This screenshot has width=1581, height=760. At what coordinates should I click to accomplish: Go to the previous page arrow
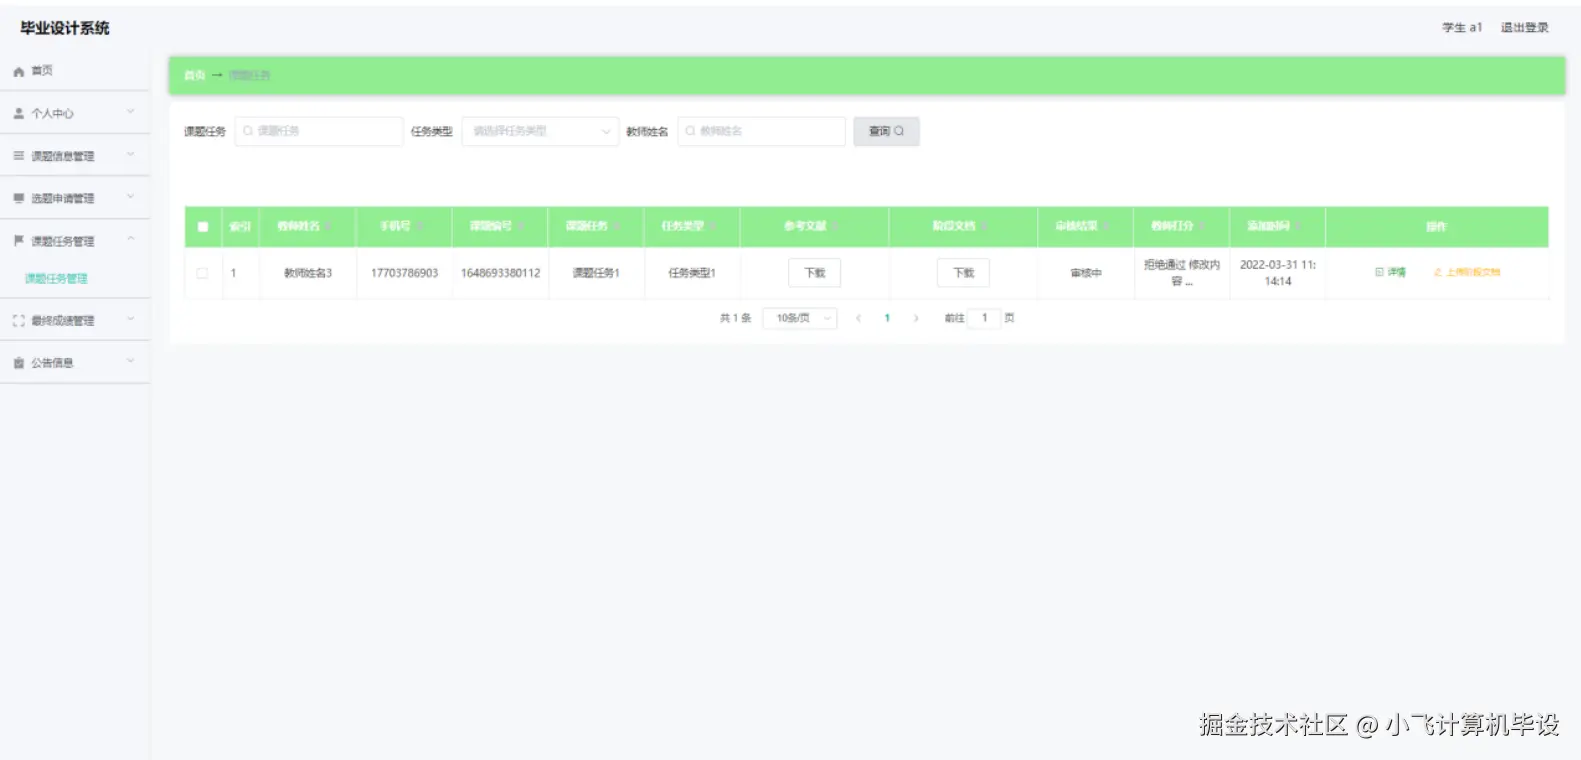pyautogui.click(x=858, y=318)
